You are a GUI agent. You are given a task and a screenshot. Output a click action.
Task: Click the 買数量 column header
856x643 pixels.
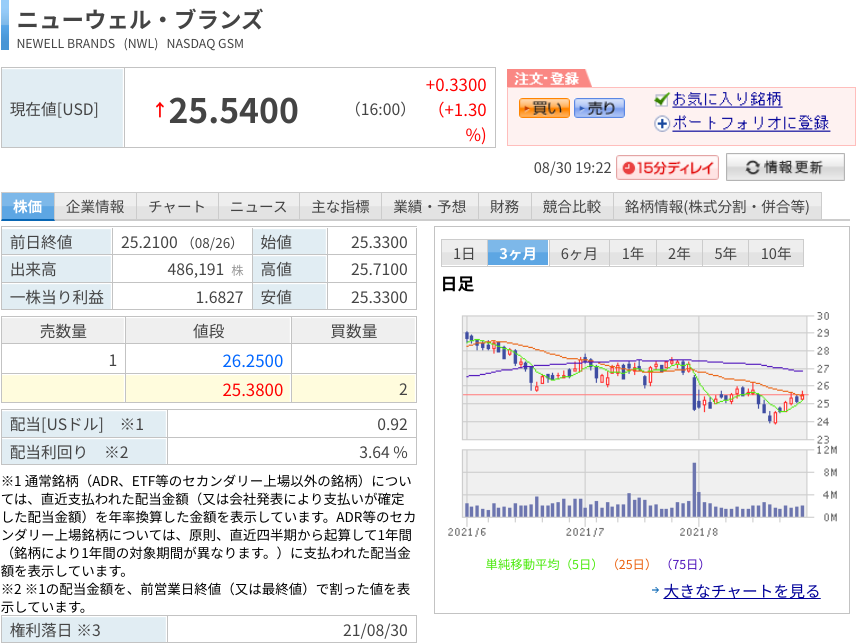point(354,331)
